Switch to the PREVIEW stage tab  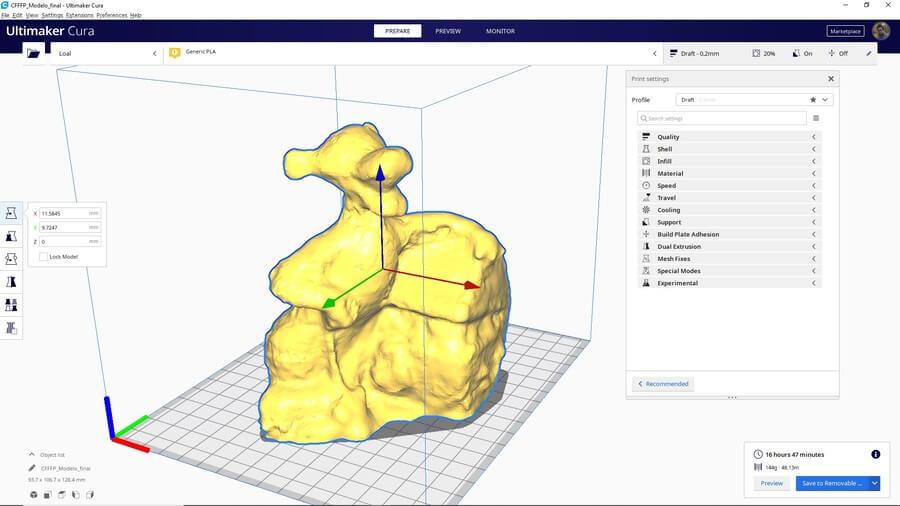(x=448, y=31)
